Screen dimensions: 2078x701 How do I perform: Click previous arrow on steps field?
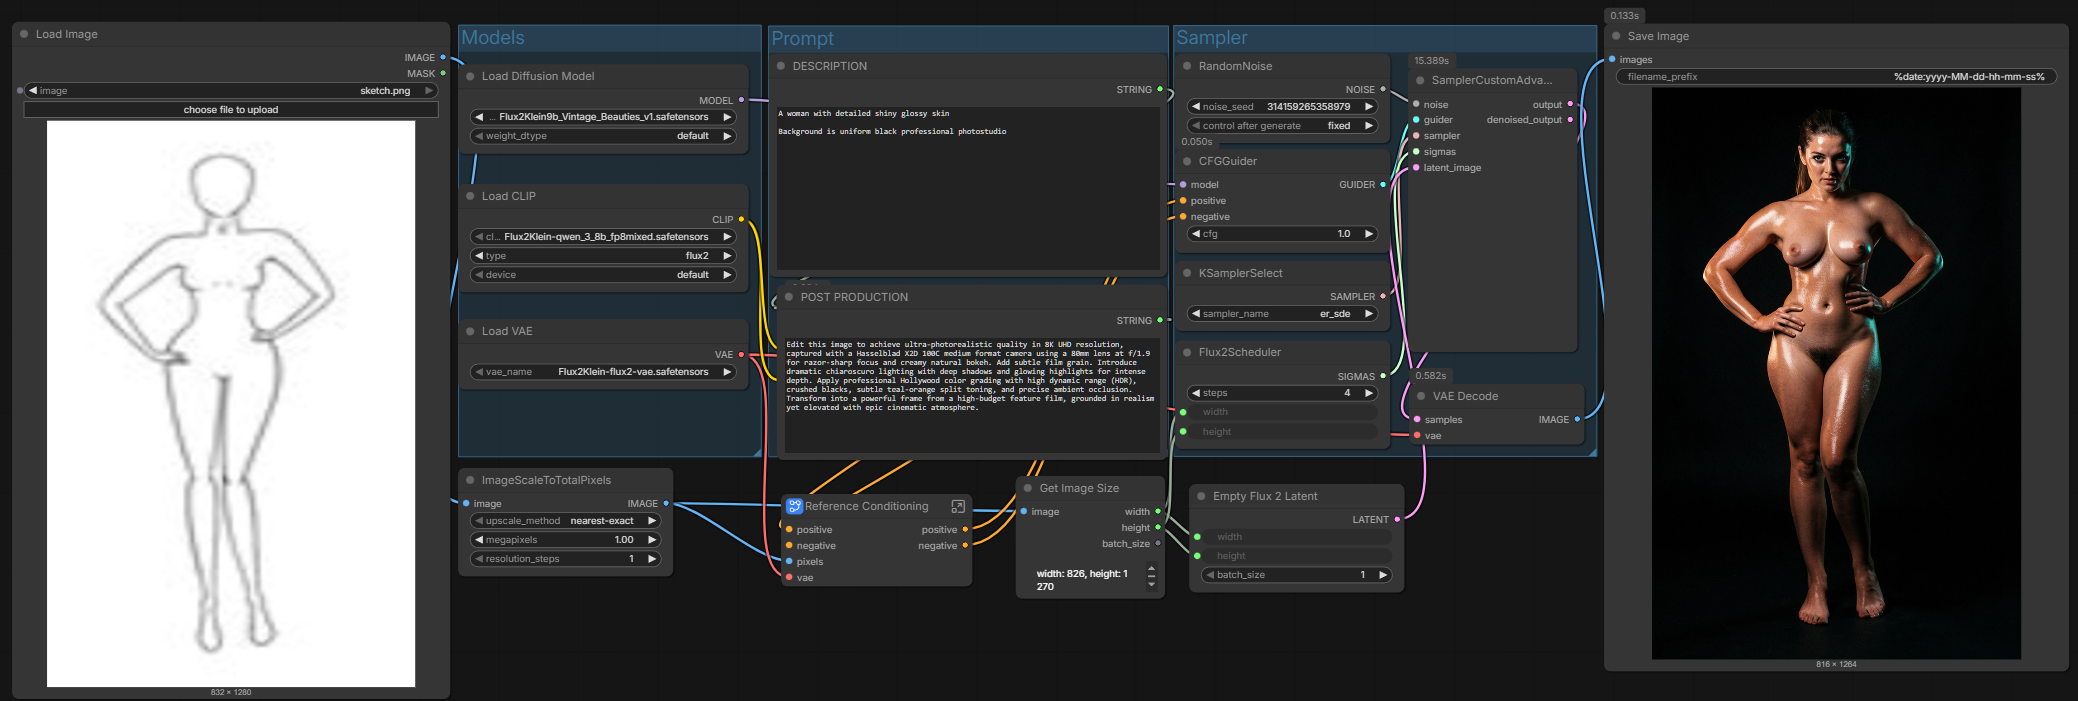tap(1196, 393)
